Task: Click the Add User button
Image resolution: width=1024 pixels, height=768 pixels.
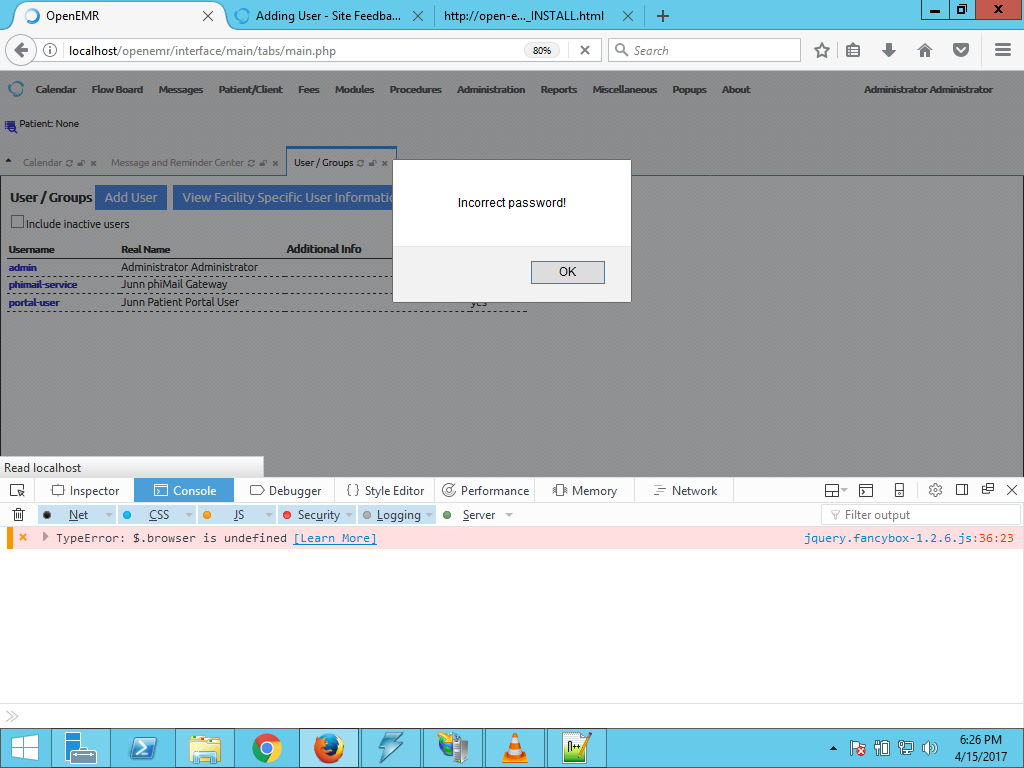Action: click(131, 197)
